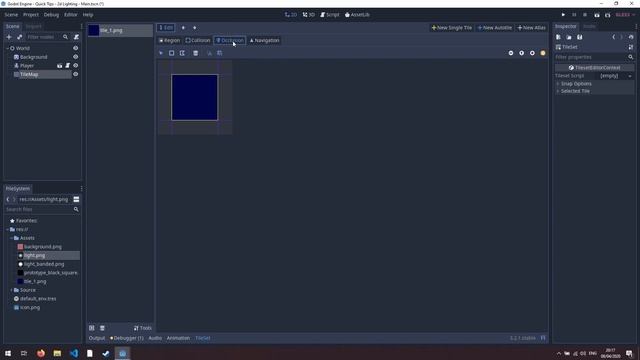Click the instance scene chain icon
640x360 pixels.
pyautogui.click(x=19, y=37)
